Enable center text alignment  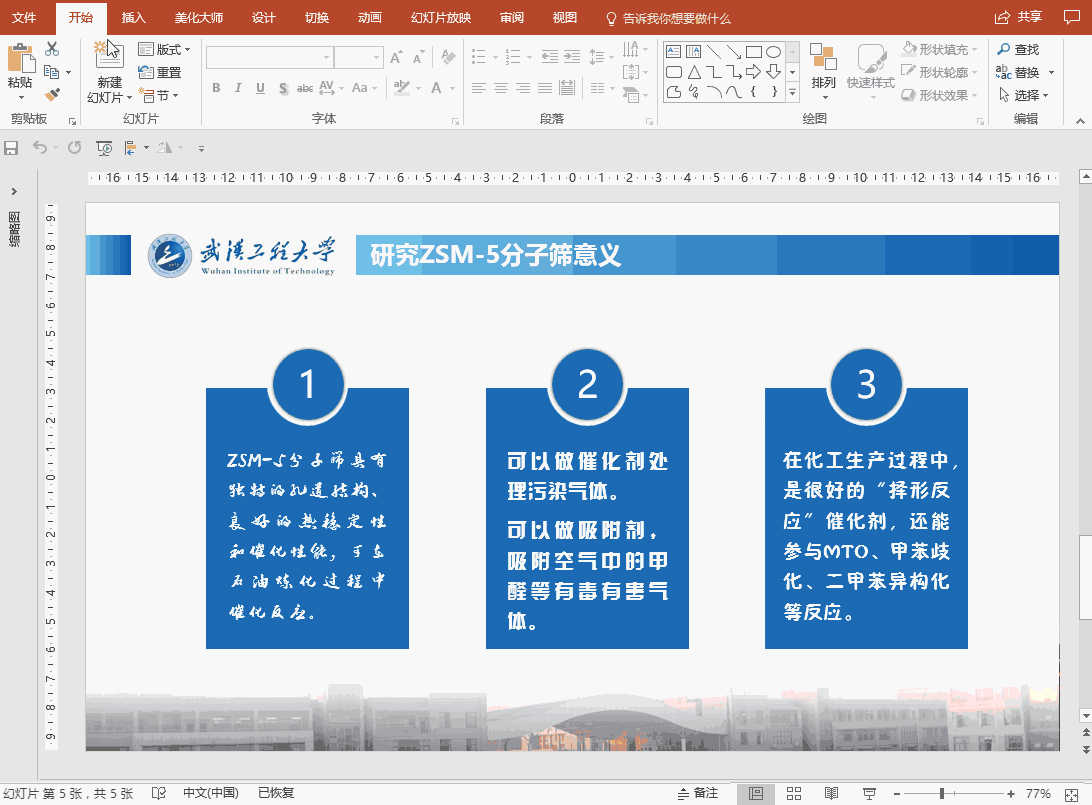(500, 88)
